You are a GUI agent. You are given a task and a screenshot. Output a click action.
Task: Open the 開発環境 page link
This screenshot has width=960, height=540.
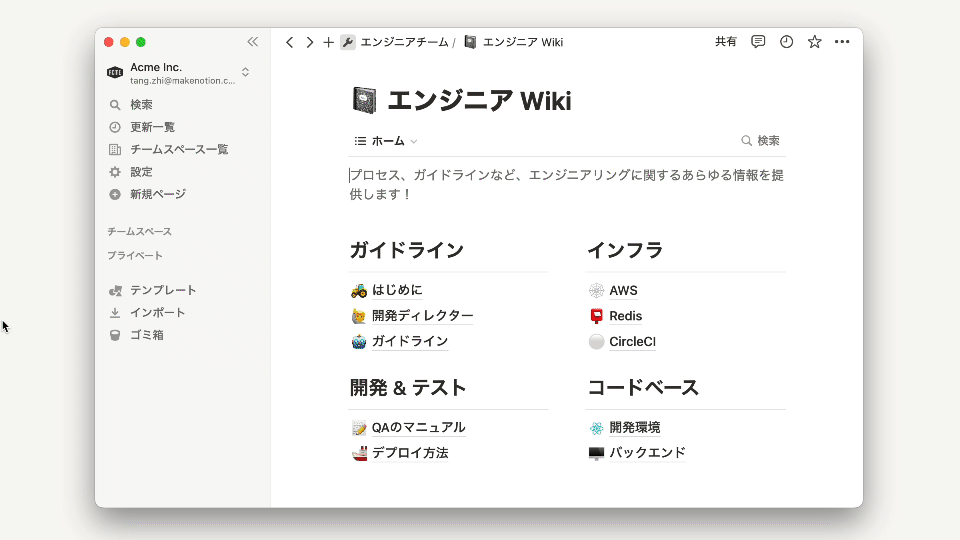[x=635, y=427]
